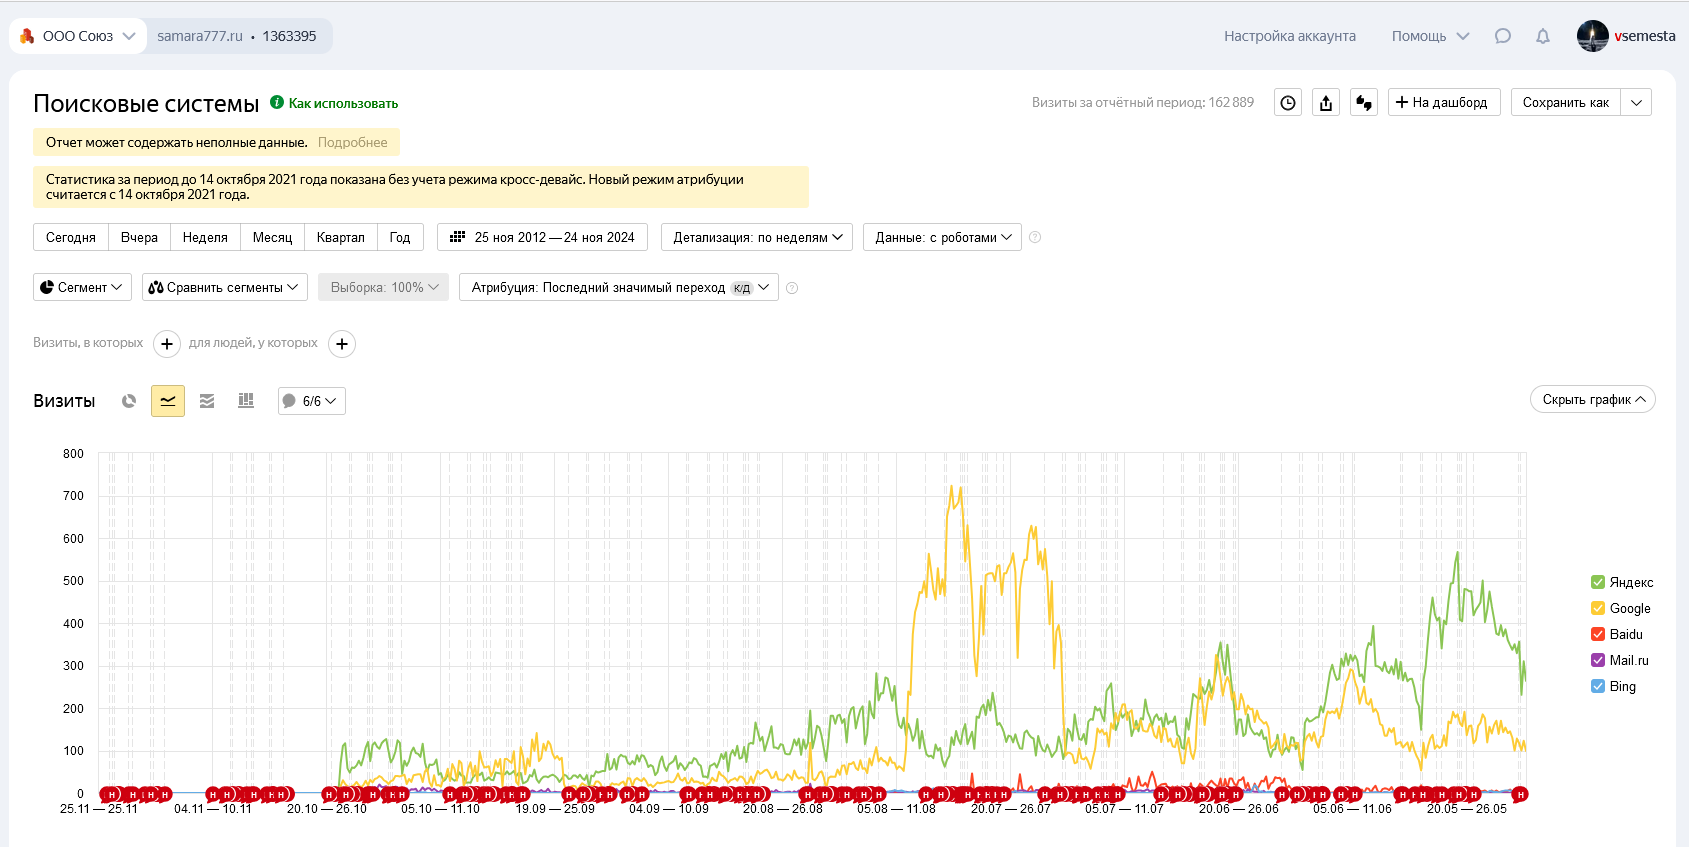
Task: Open date range 25 ноя 2012 — 24 ноя 2024
Action: 543,237
